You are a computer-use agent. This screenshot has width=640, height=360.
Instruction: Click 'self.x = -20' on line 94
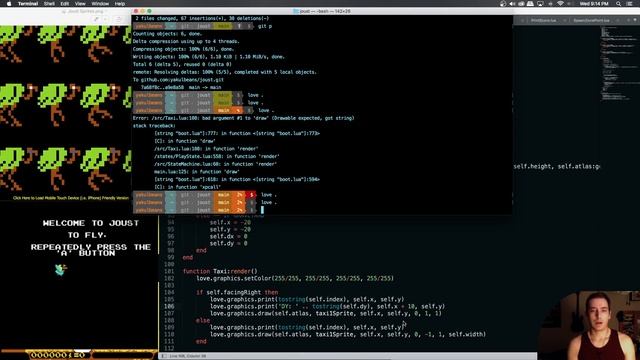coord(230,222)
